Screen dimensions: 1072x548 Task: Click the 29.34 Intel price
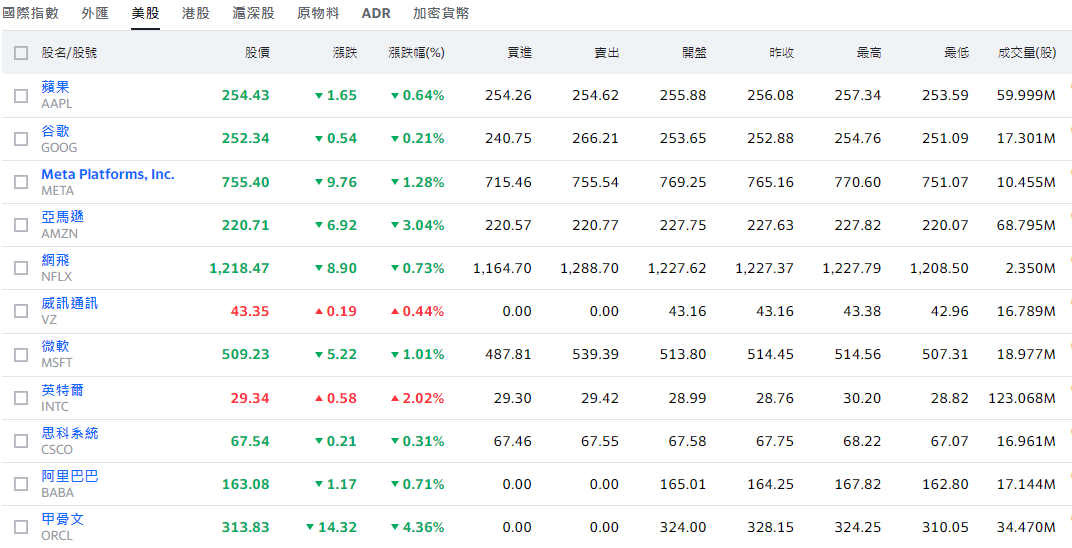coord(250,398)
